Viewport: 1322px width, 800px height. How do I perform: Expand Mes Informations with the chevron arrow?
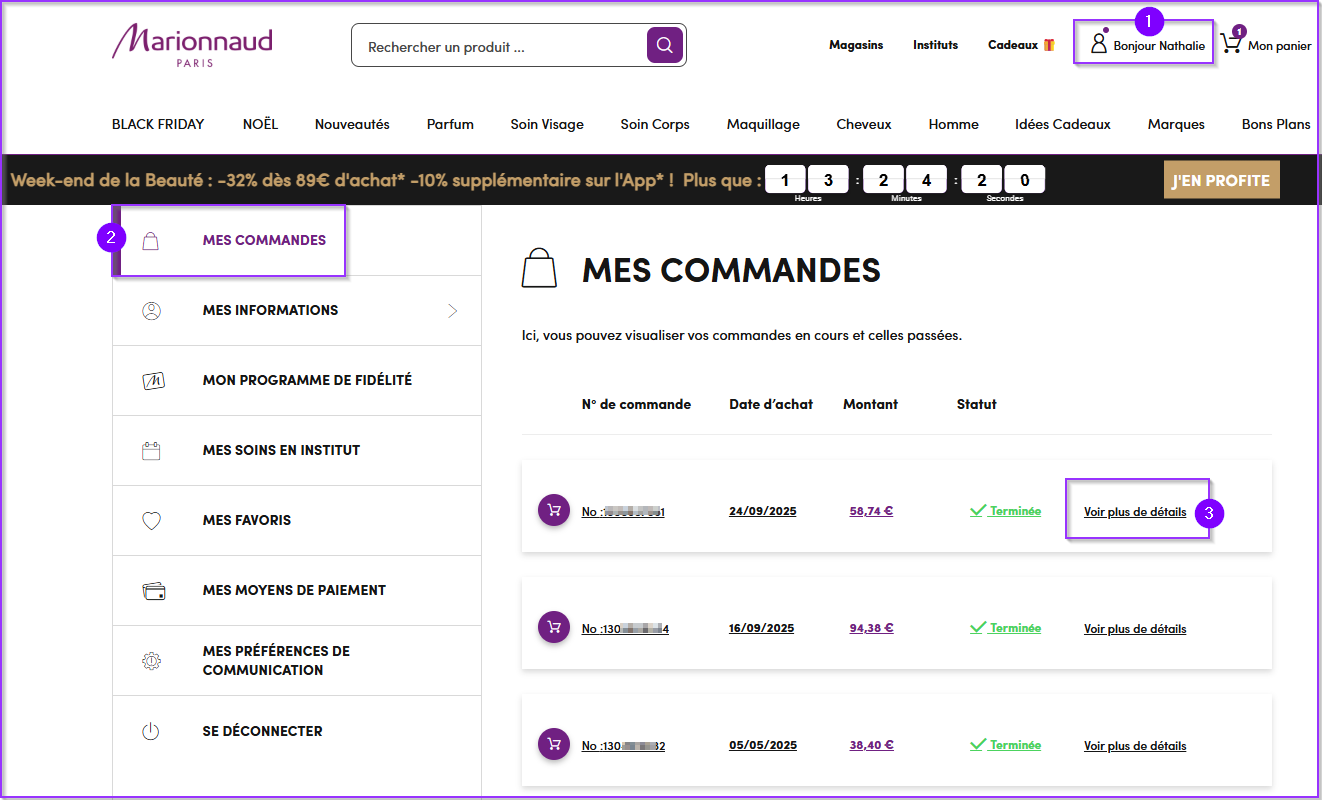tap(452, 311)
